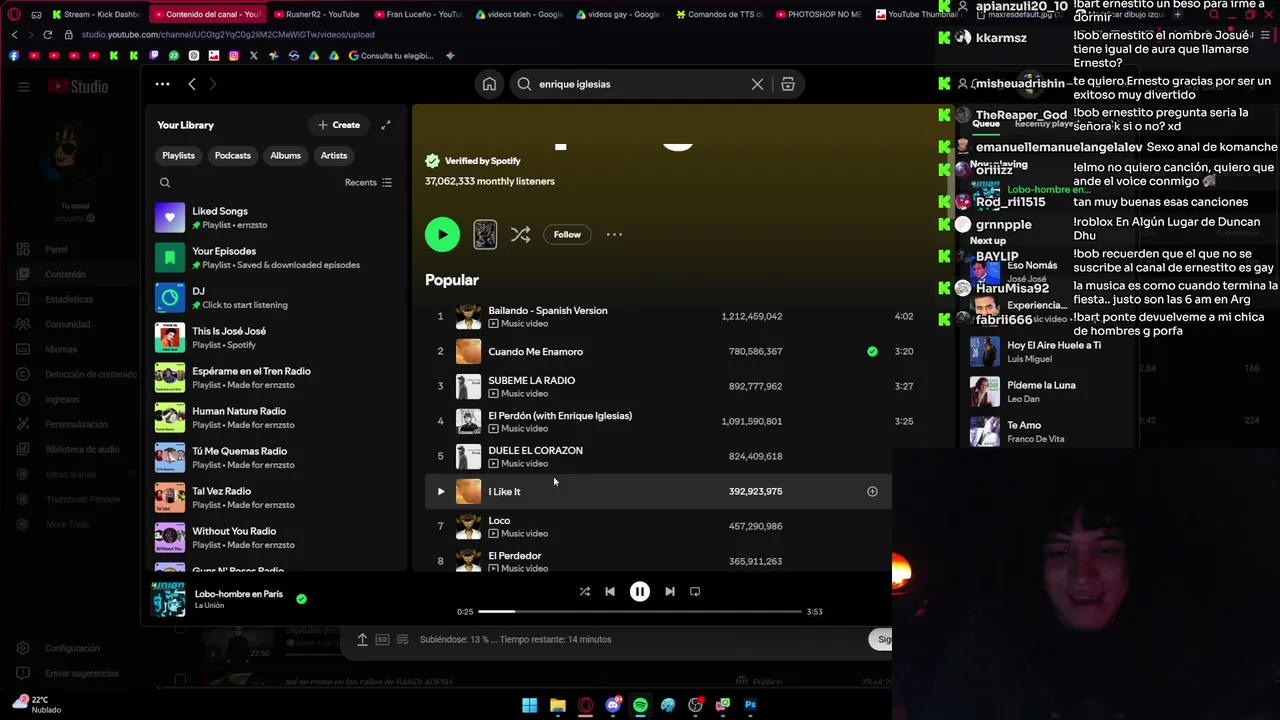Open Discord from taskbar
1280x720 pixels.
(613, 705)
